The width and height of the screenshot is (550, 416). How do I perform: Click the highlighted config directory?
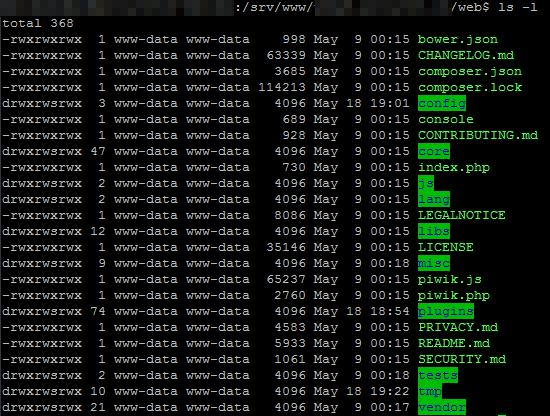[442, 103]
